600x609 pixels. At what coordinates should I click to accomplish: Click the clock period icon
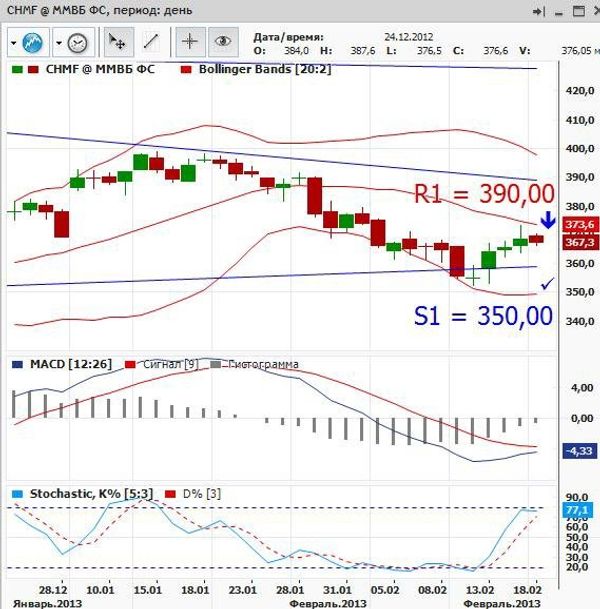point(77,43)
